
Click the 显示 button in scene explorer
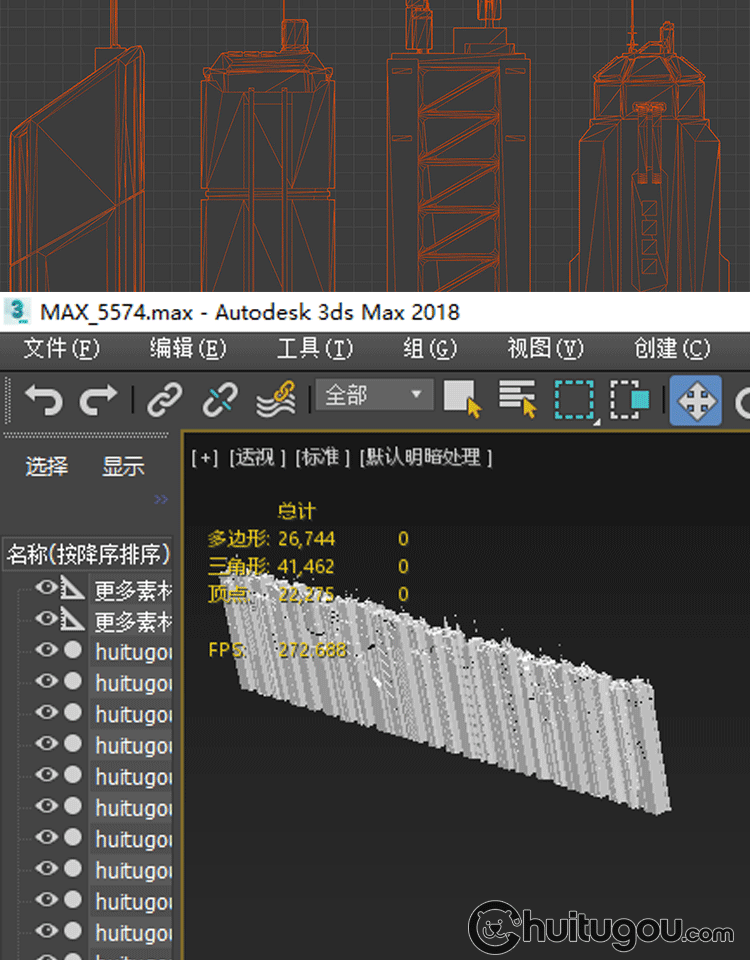[123, 466]
